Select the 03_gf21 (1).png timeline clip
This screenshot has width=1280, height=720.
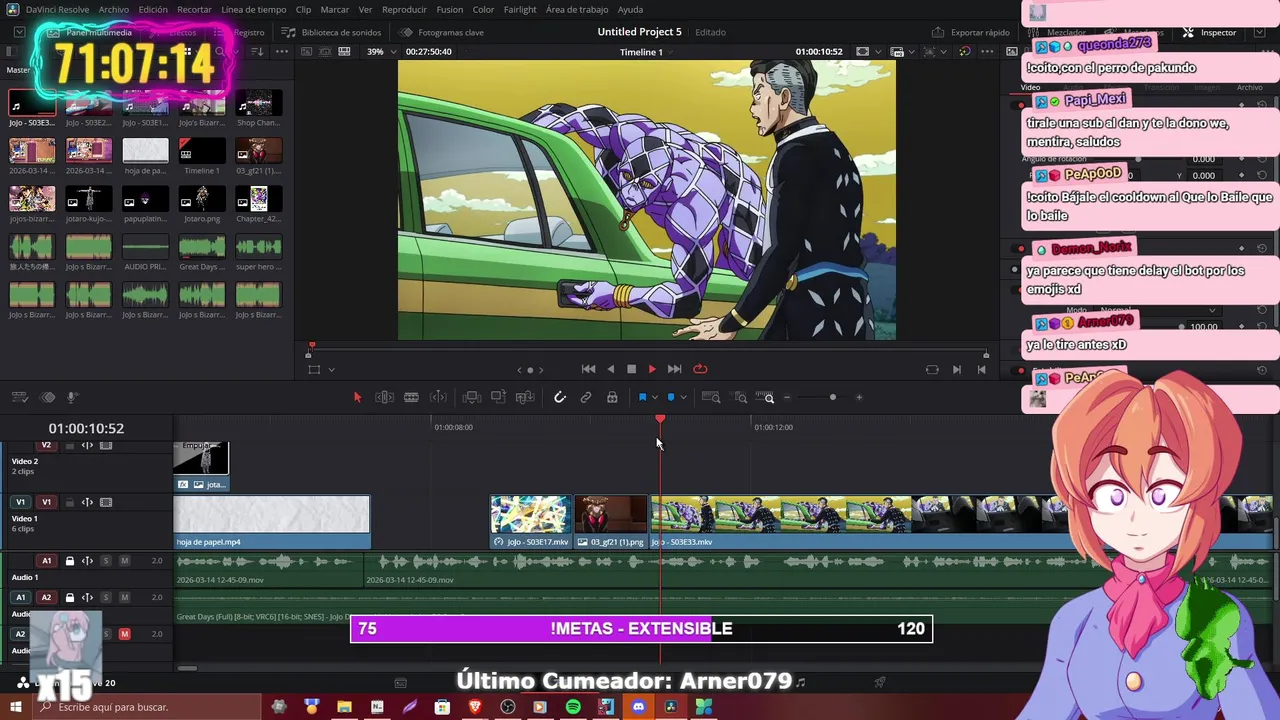click(x=610, y=523)
